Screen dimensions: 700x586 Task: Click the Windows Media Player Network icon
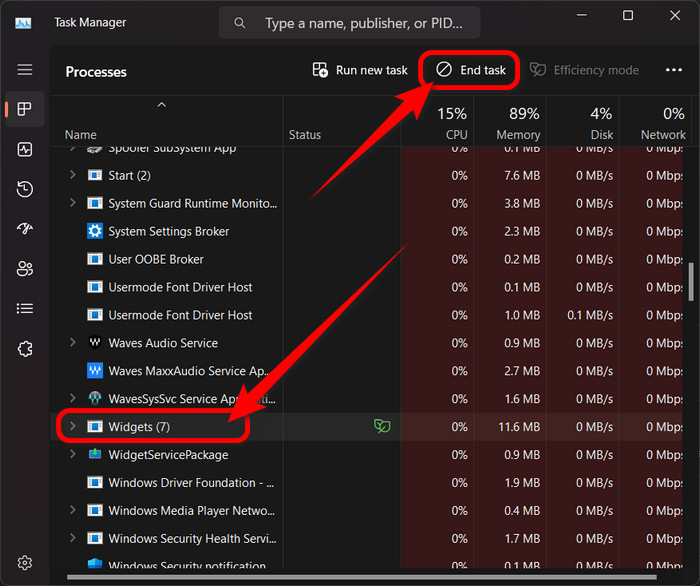click(95, 511)
